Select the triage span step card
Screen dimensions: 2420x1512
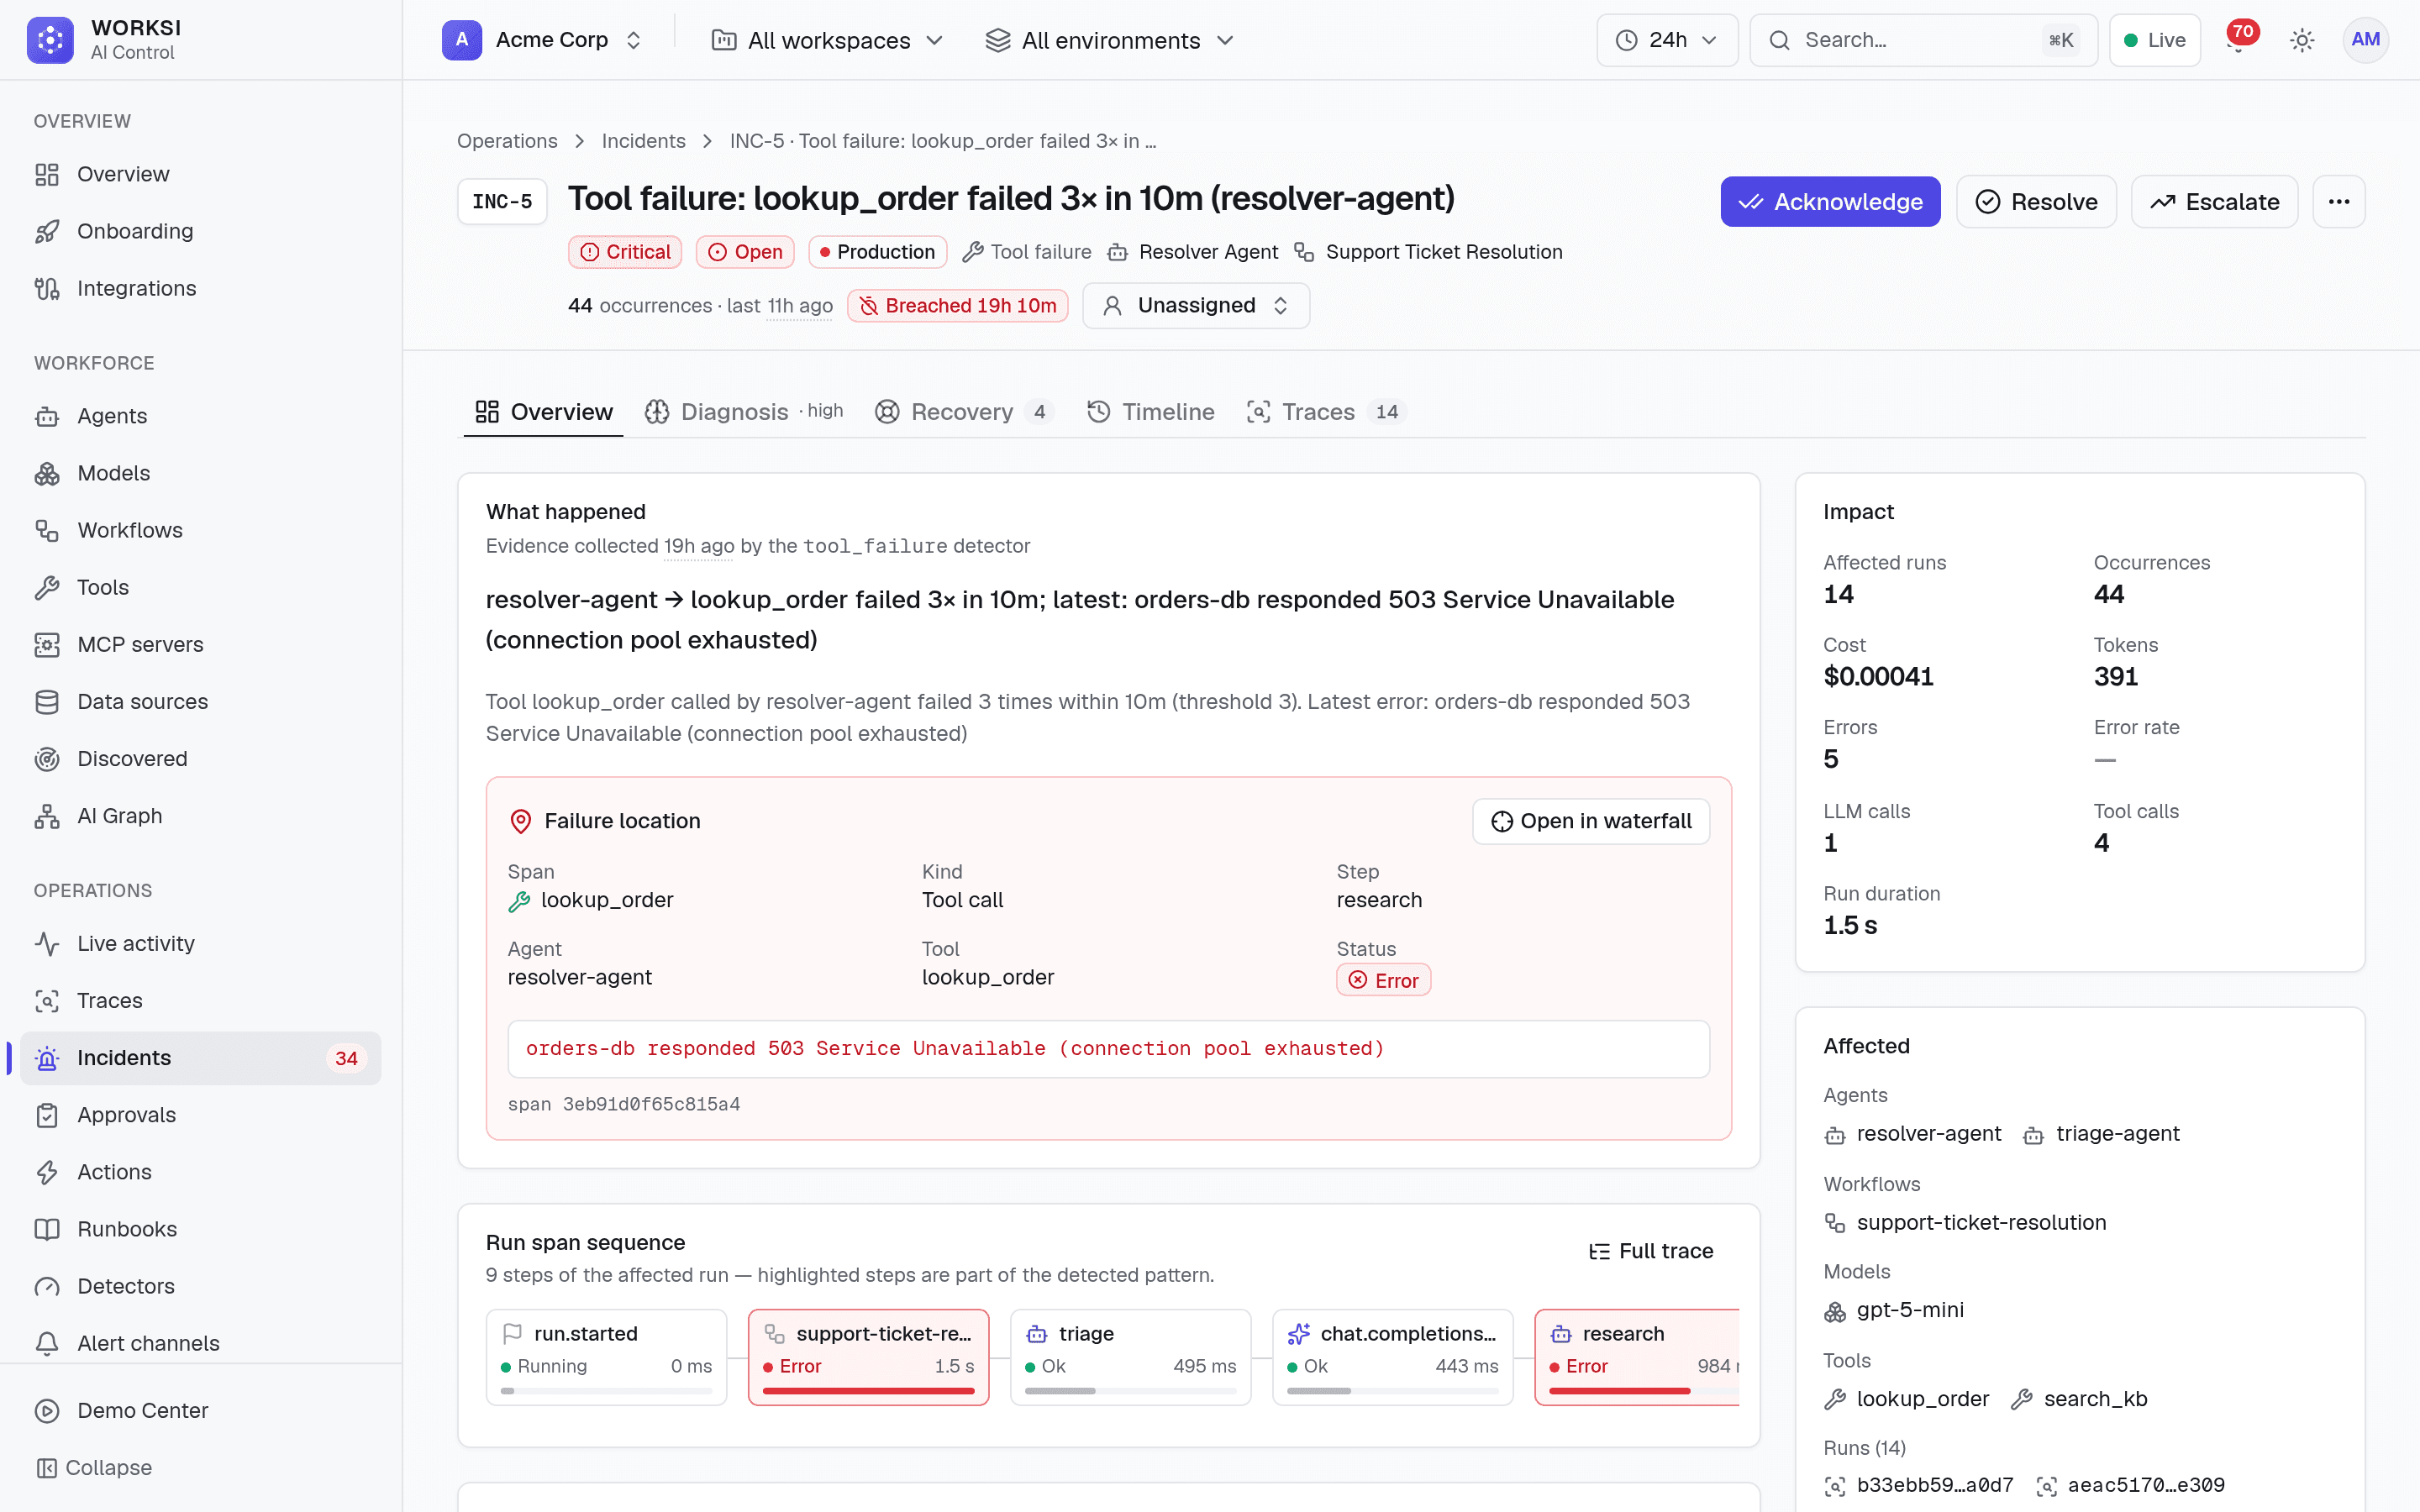(1130, 1357)
